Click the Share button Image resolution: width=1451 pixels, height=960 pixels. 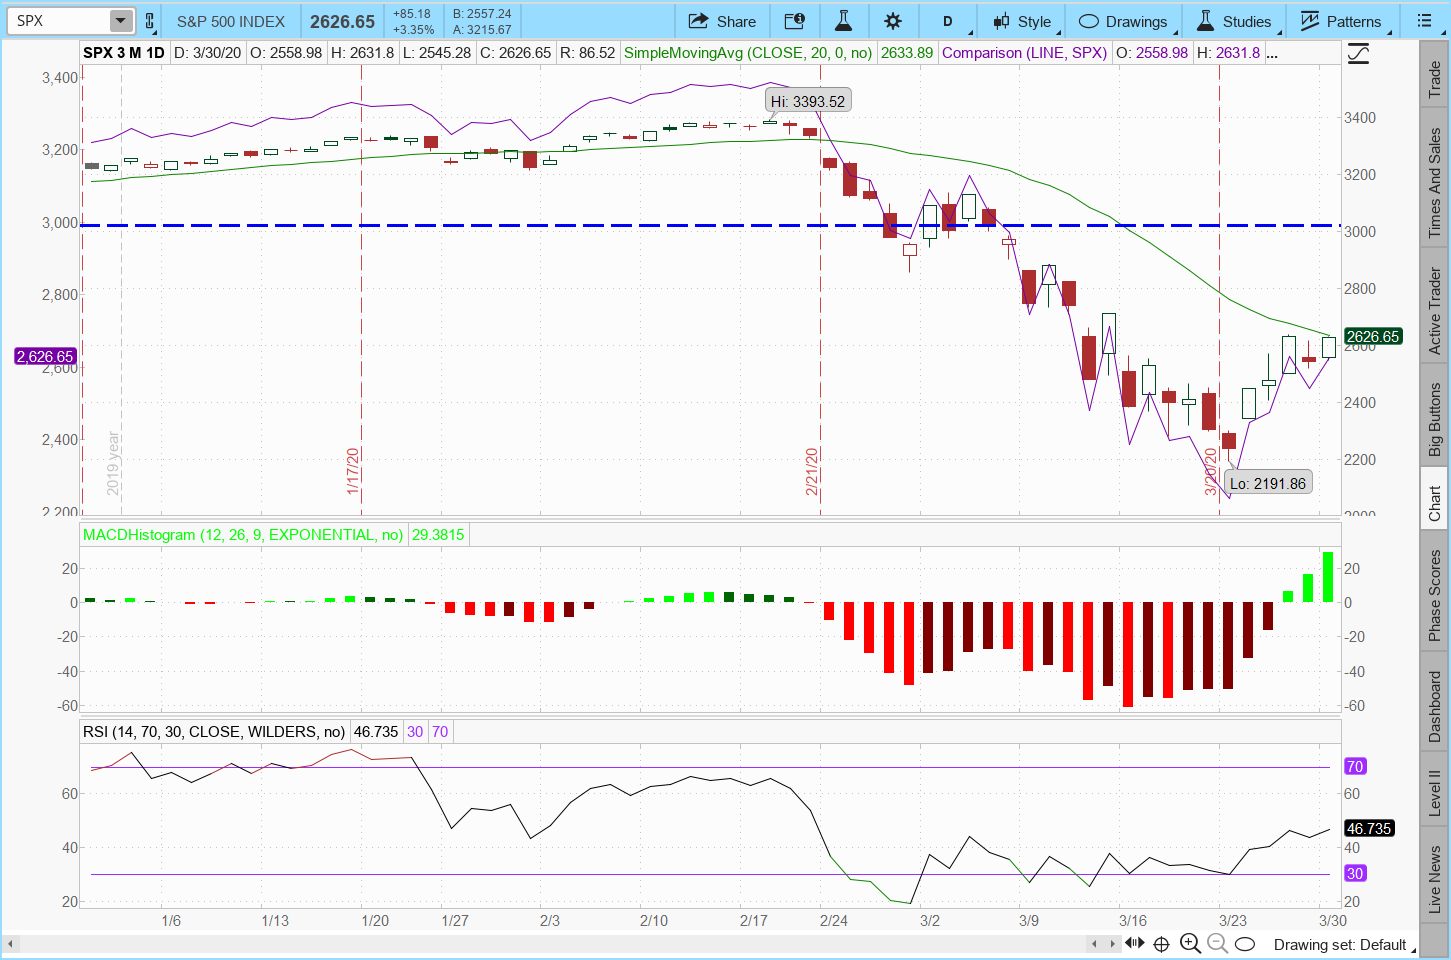pos(722,21)
